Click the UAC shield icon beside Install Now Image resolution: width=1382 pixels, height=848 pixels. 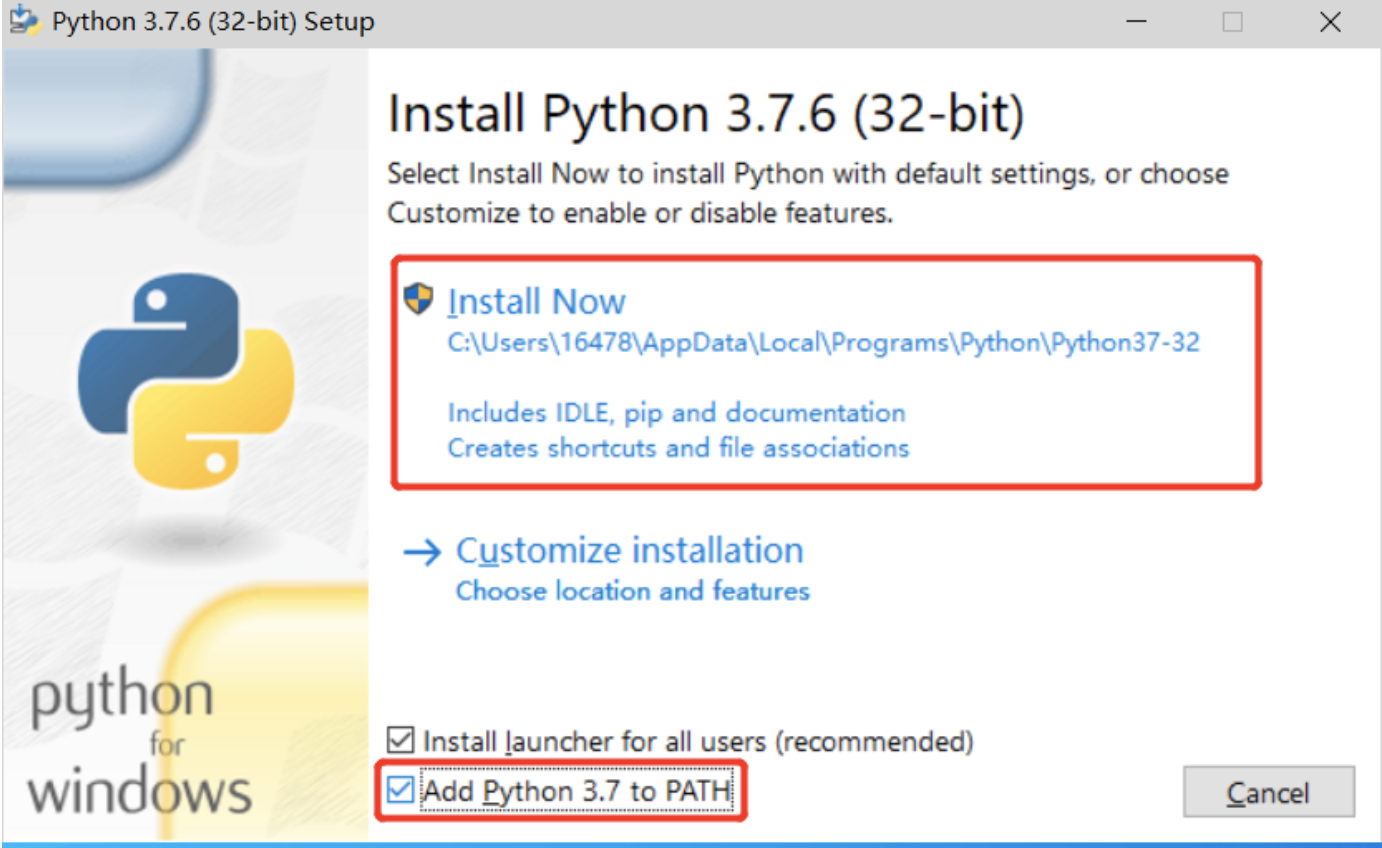pos(419,299)
